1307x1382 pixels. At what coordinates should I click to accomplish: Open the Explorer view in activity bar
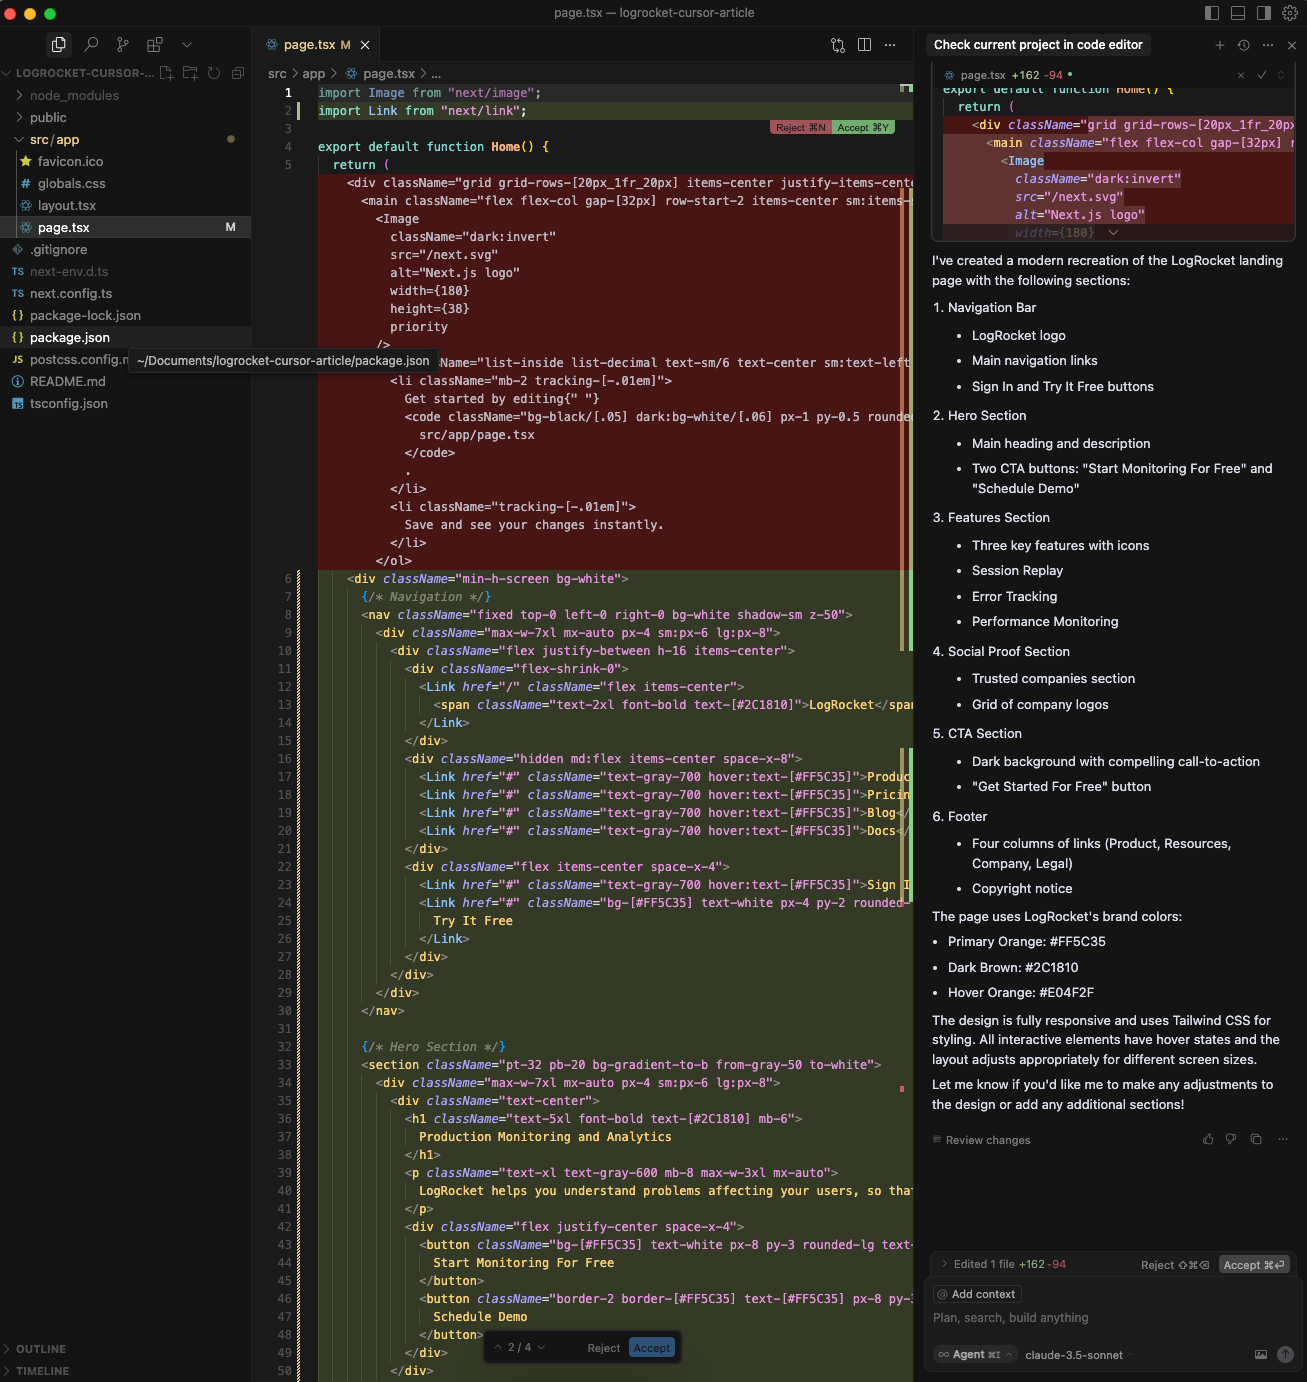click(x=59, y=44)
